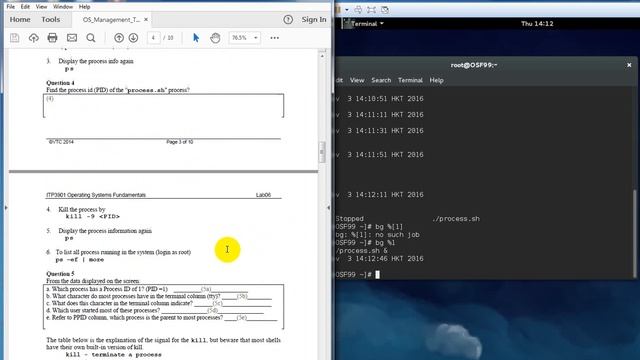Click 'Lab06' header text in PDF
640x360 pixels.
tap(263, 195)
